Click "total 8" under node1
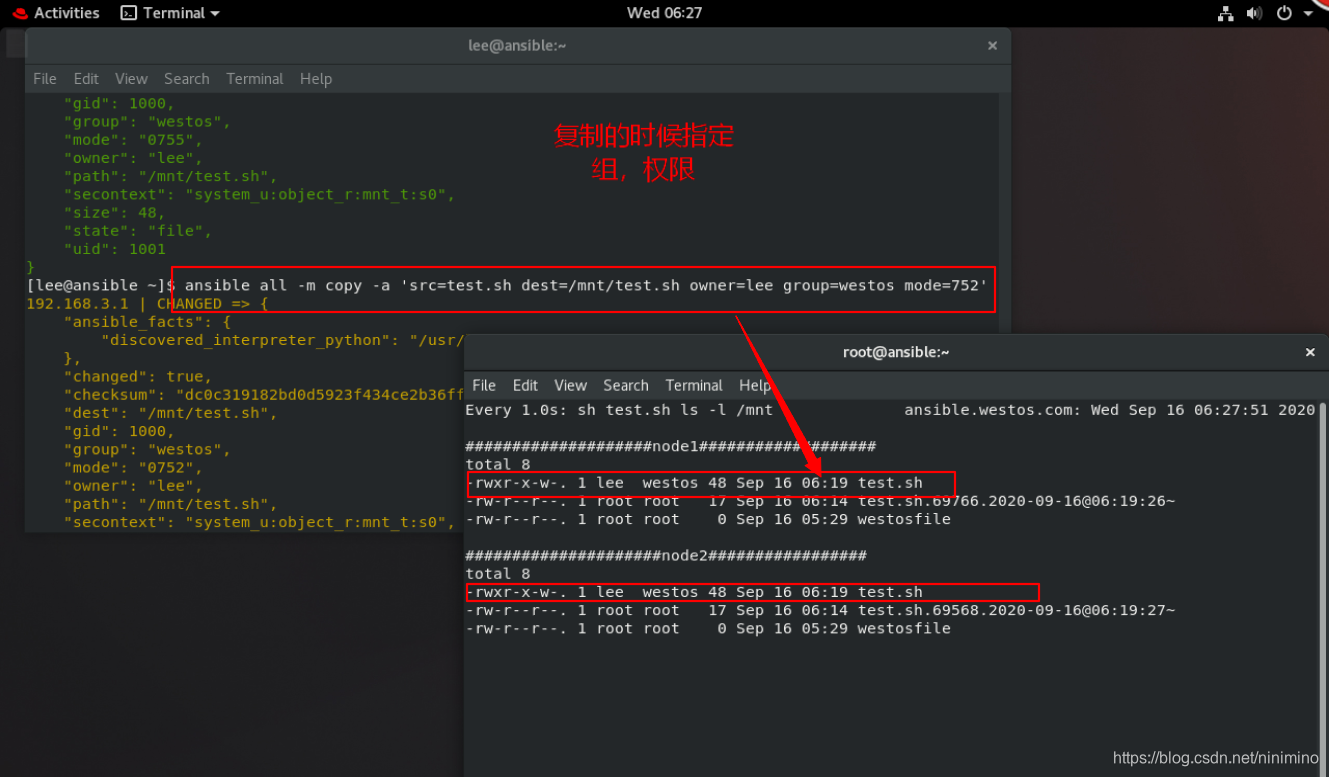1329x777 pixels. point(498,464)
